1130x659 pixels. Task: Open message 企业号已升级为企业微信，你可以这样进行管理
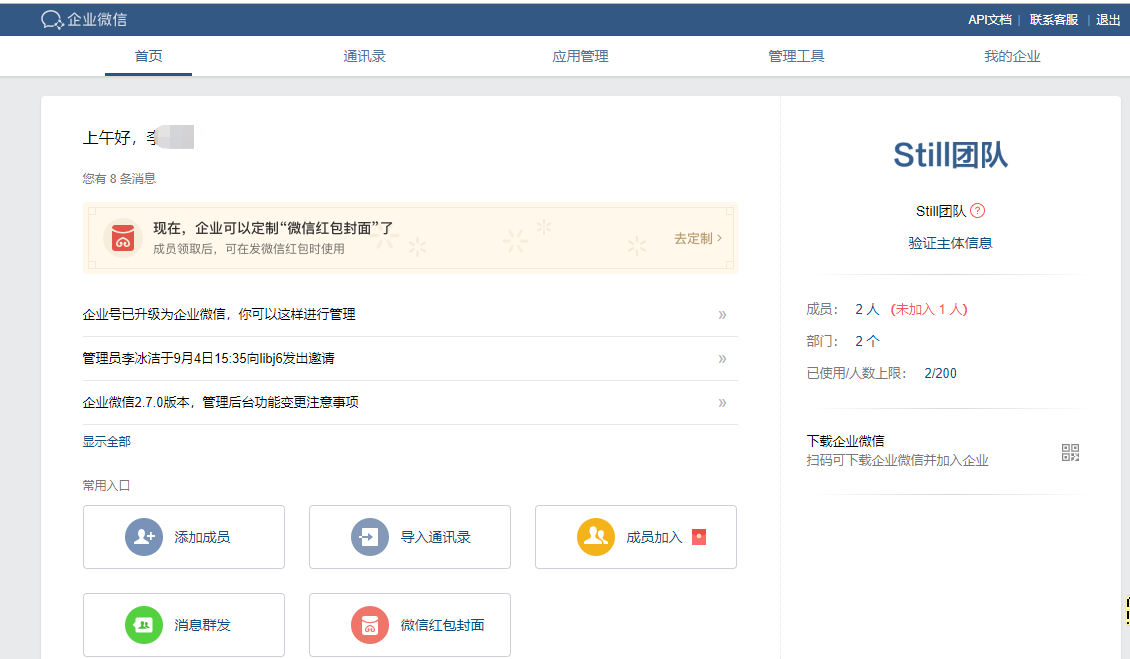pos(219,314)
